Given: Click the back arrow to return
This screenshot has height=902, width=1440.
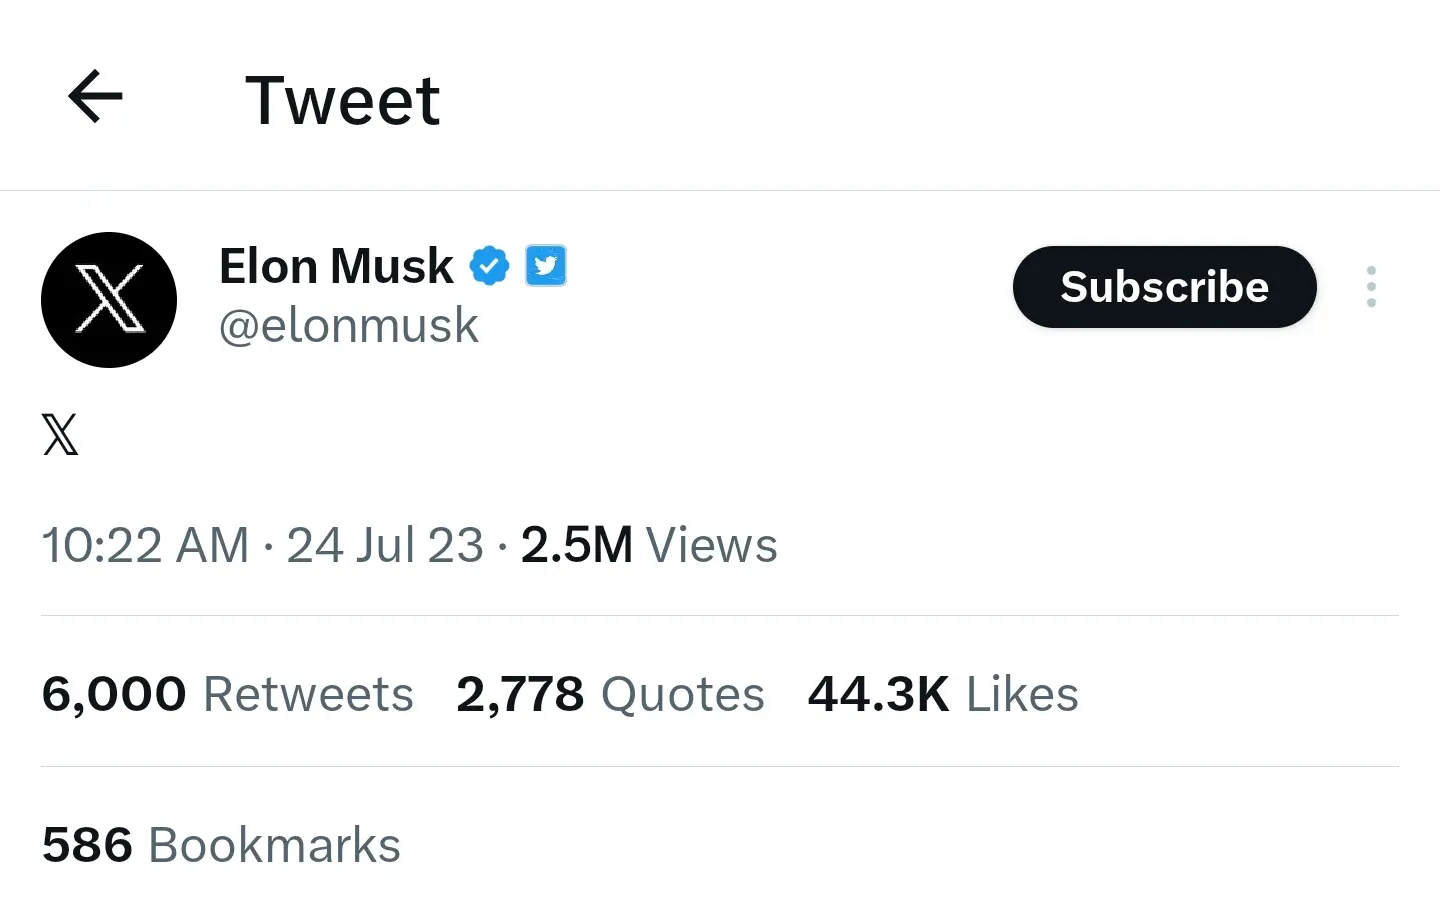Looking at the screenshot, I should click(94, 96).
